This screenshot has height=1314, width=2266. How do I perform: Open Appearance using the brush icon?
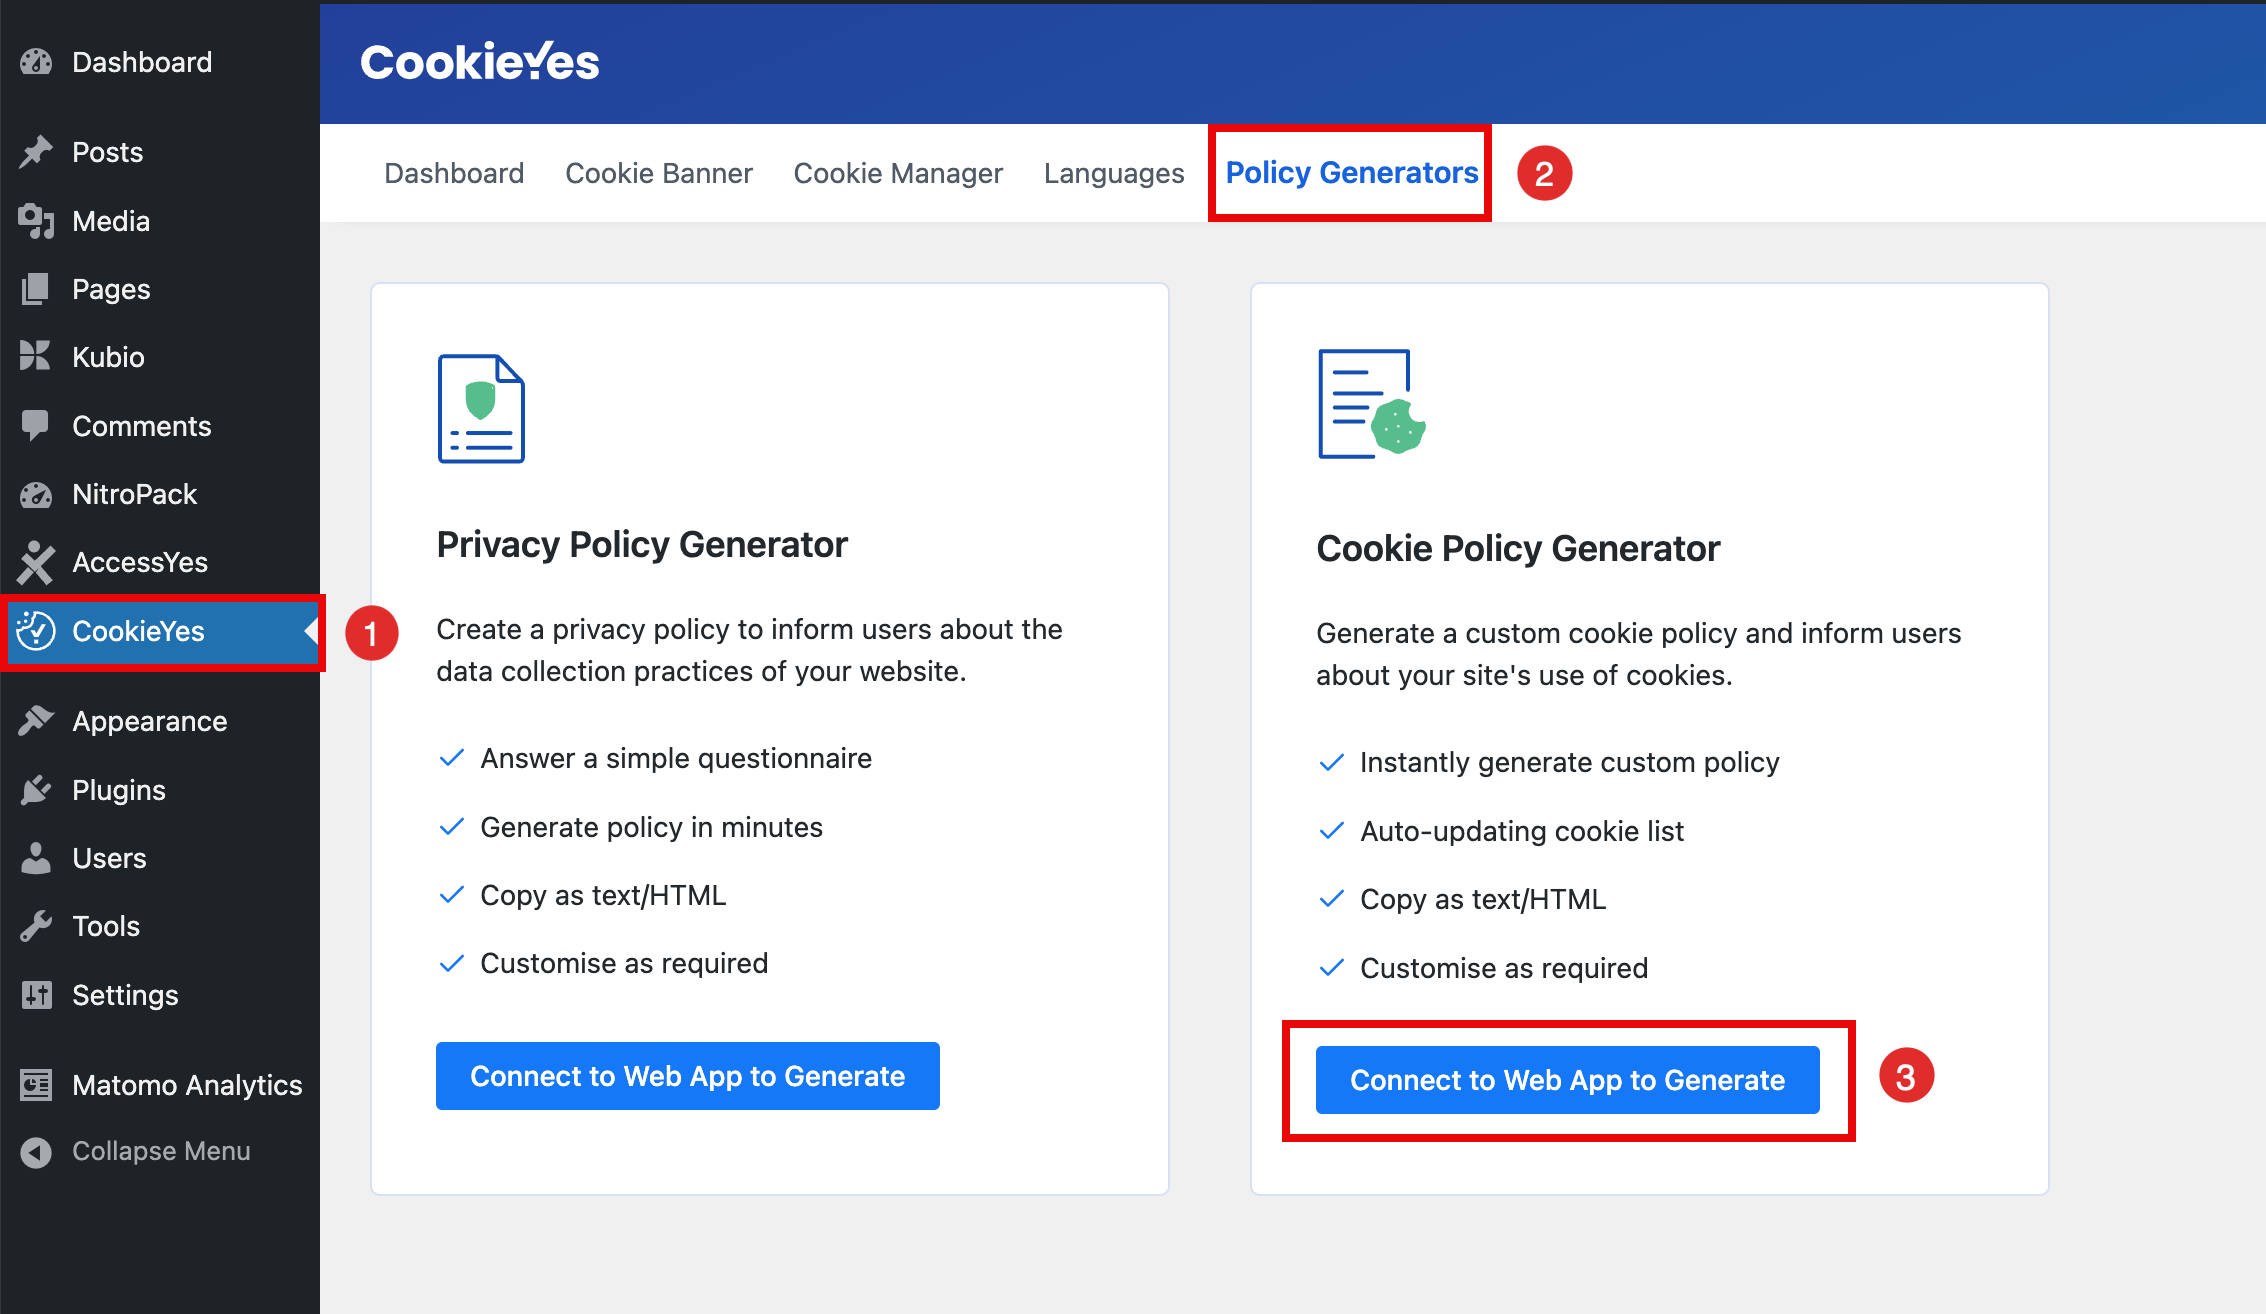[x=36, y=720]
